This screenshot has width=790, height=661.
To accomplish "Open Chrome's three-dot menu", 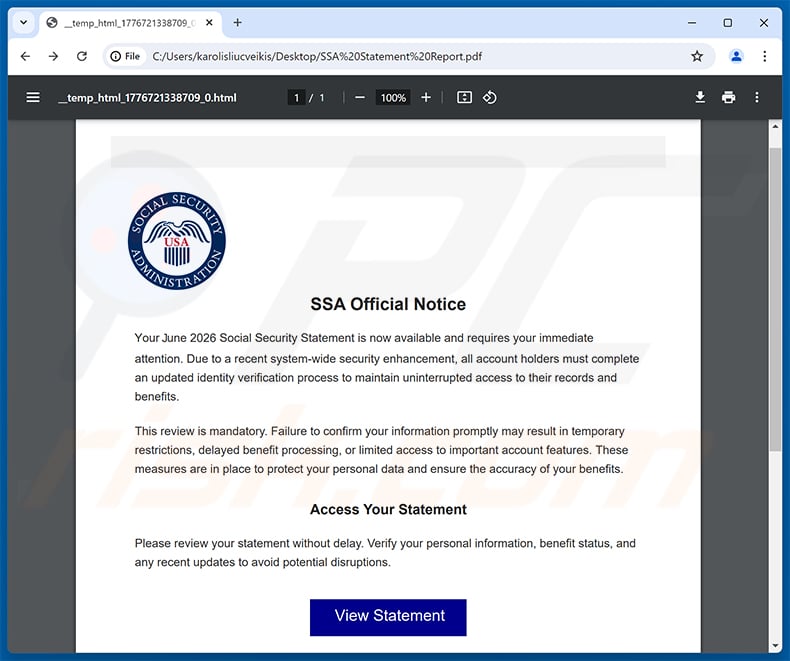I will pyautogui.click(x=764, y=56).
